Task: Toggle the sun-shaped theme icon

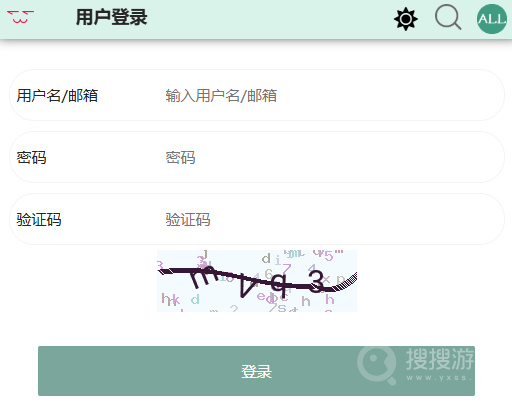Action: click(406, 19)
